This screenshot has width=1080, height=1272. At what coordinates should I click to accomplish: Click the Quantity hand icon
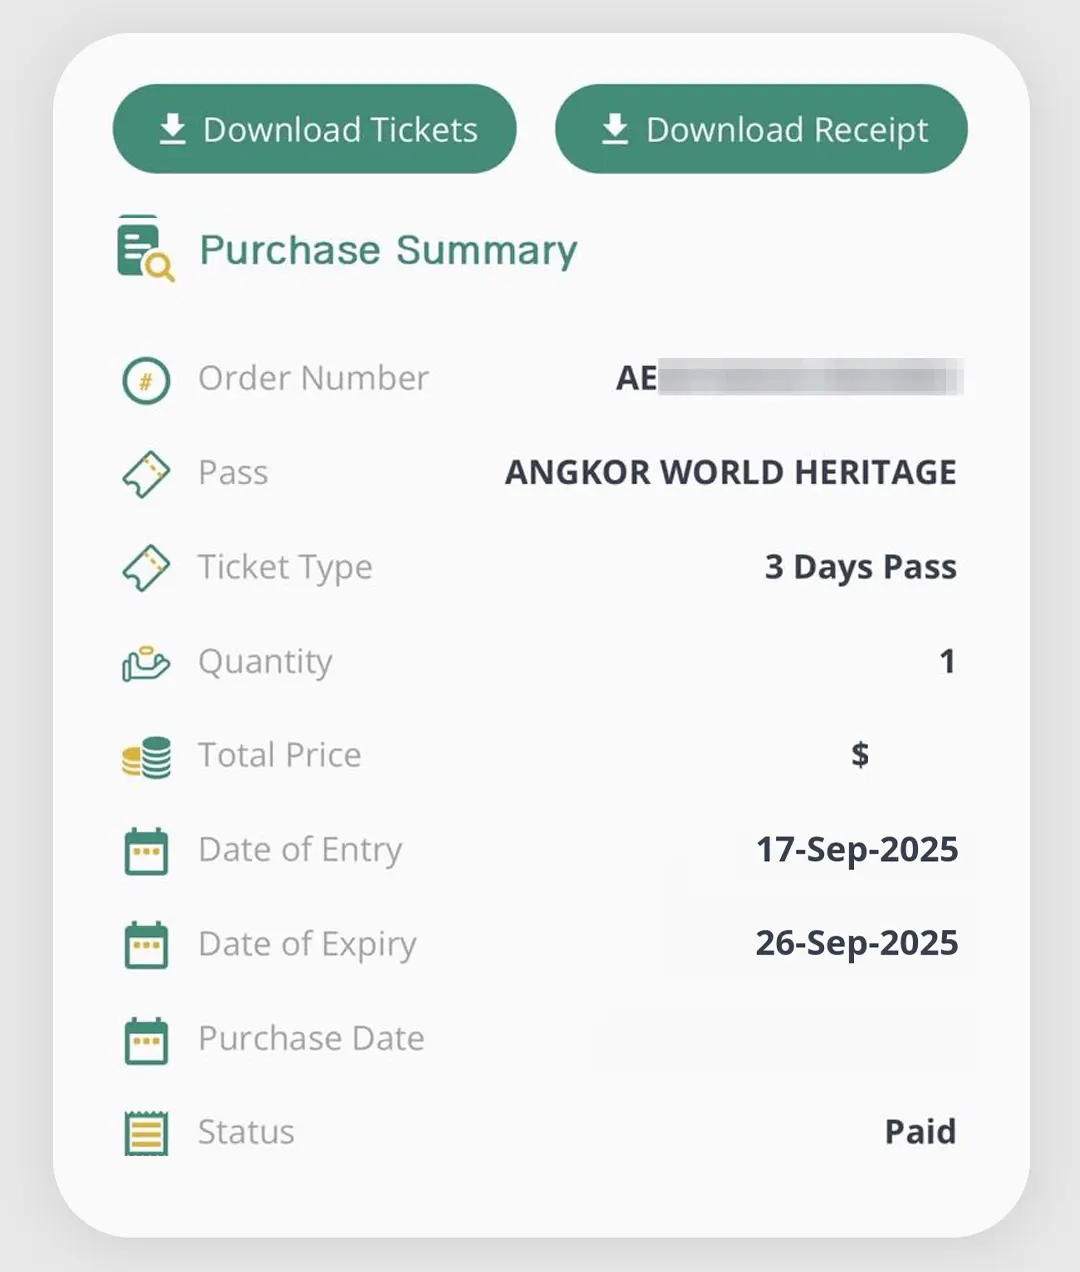[x=146, y=662]
